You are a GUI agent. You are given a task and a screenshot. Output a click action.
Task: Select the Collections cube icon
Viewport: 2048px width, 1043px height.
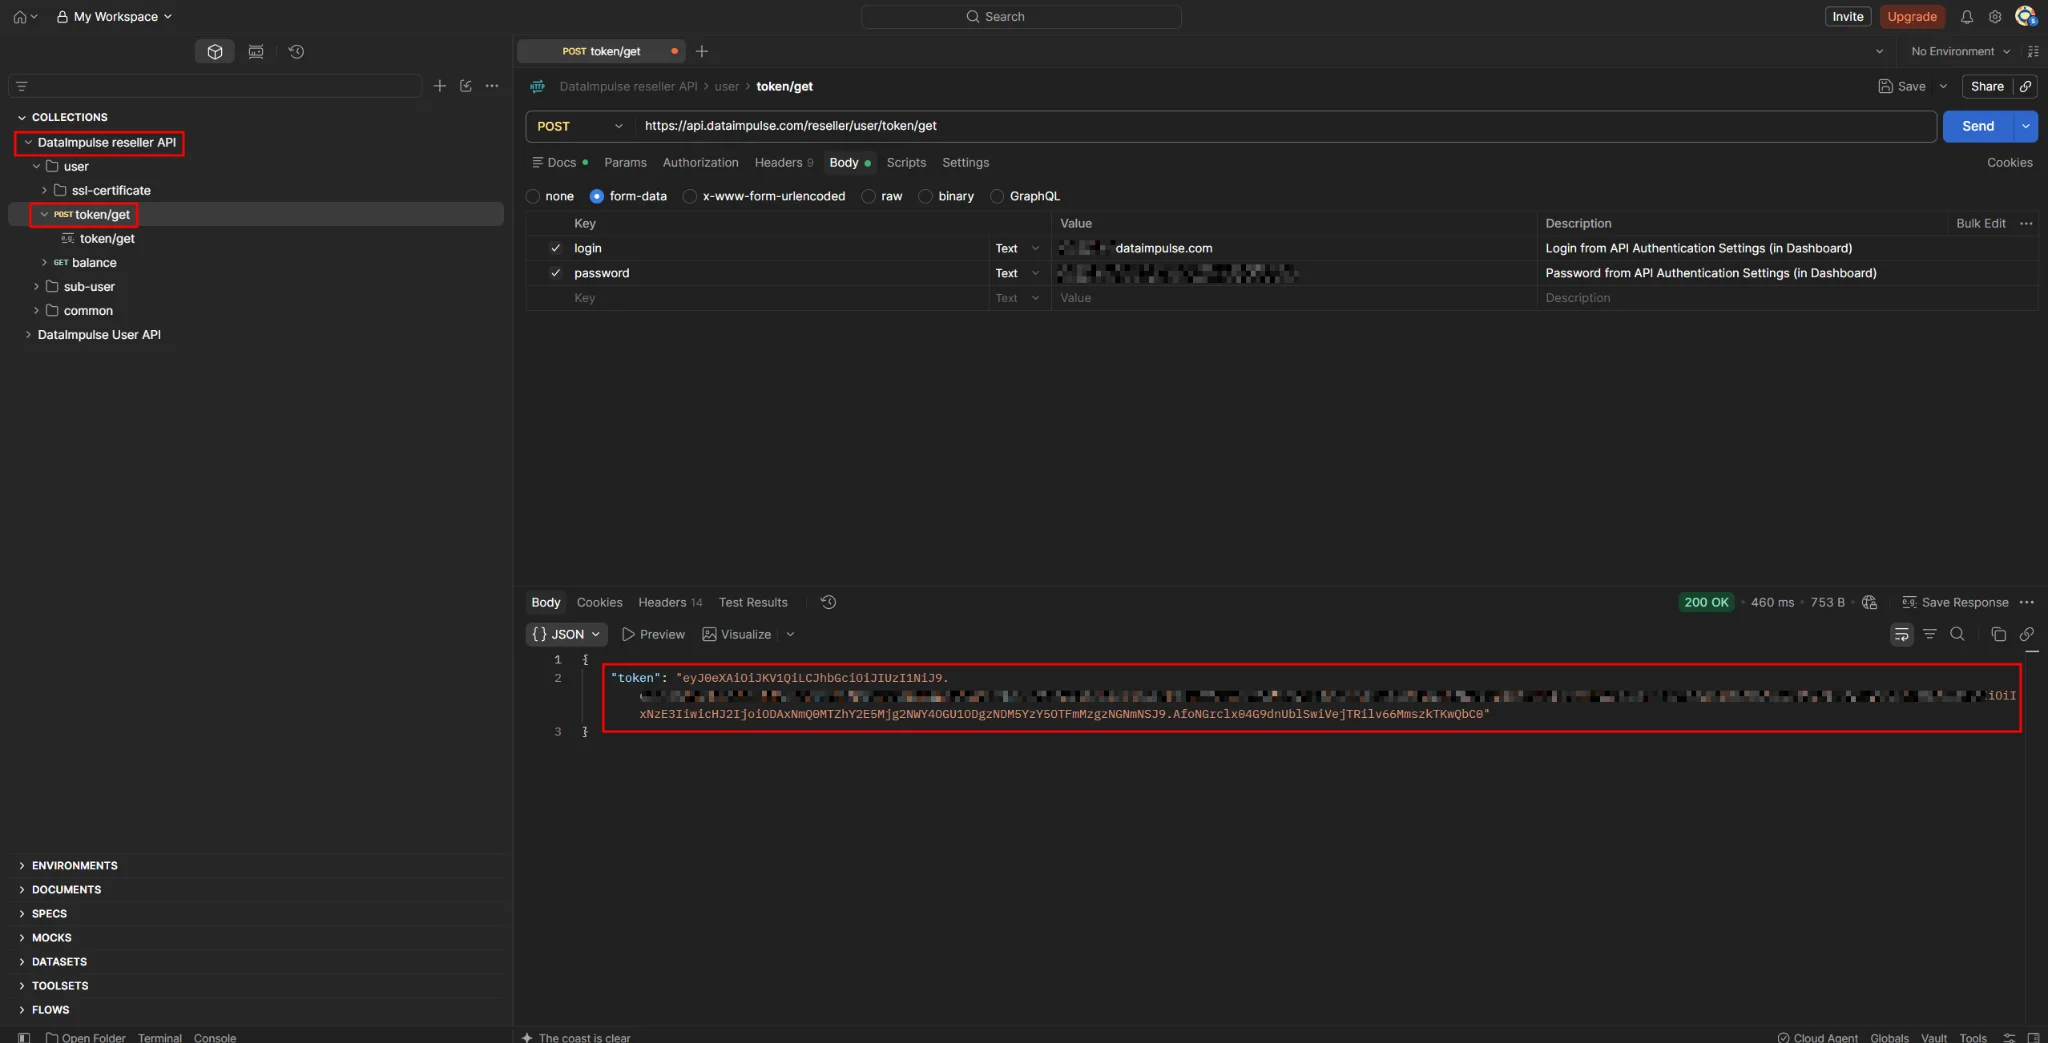[x=215, y=52]
